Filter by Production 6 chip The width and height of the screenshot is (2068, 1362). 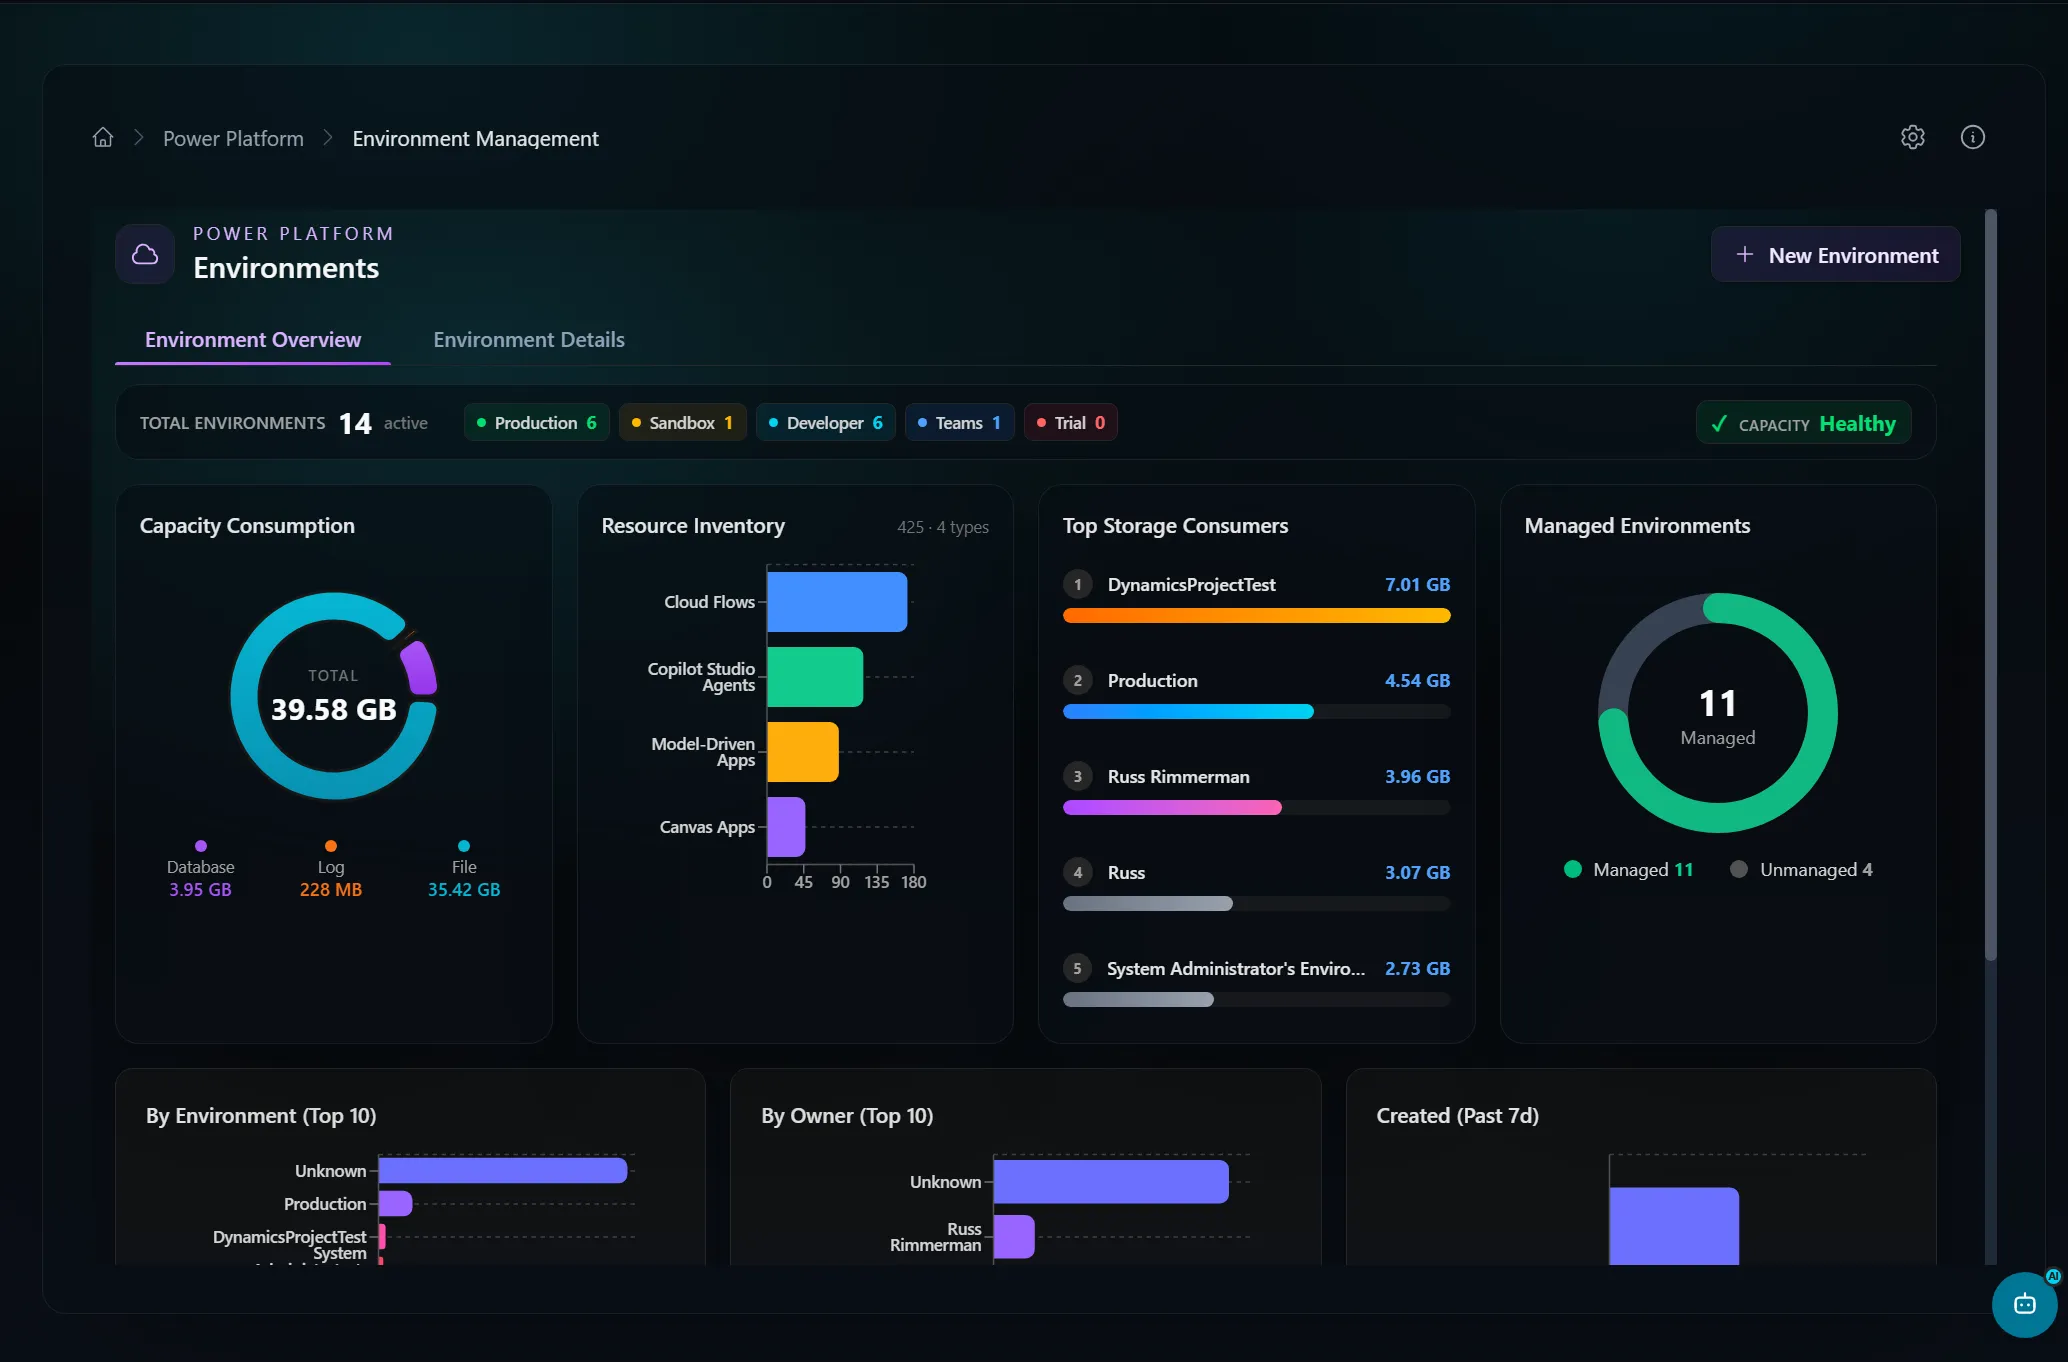(537, 423)
